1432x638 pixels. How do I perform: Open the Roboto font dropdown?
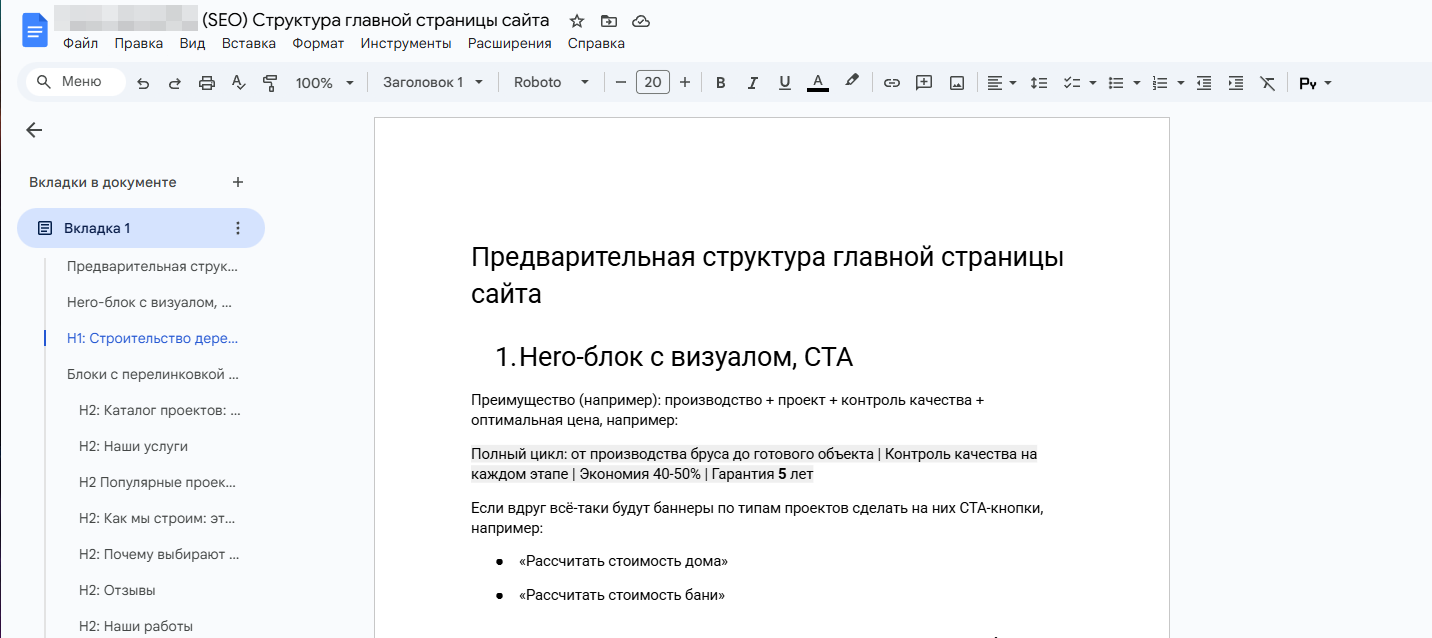click(551, 83)
